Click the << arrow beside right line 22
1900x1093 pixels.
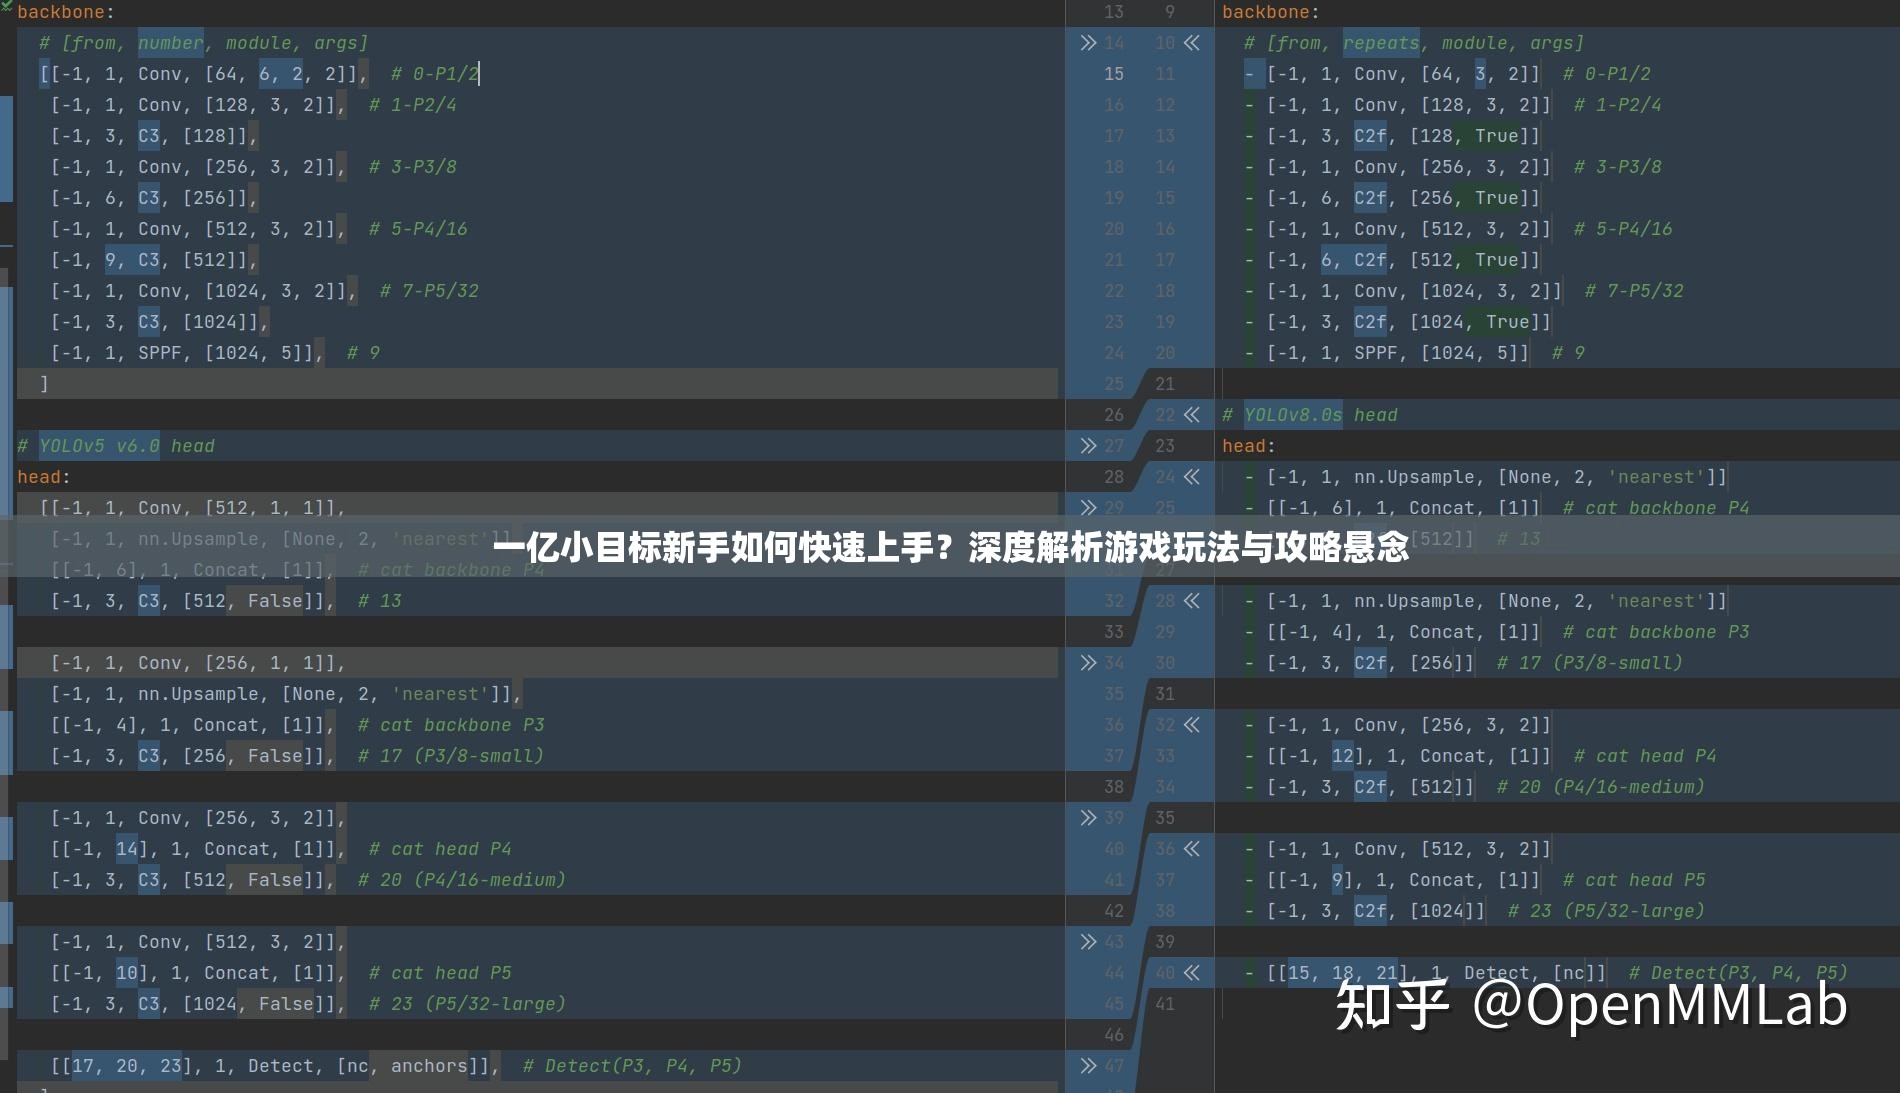[1191, 415]
